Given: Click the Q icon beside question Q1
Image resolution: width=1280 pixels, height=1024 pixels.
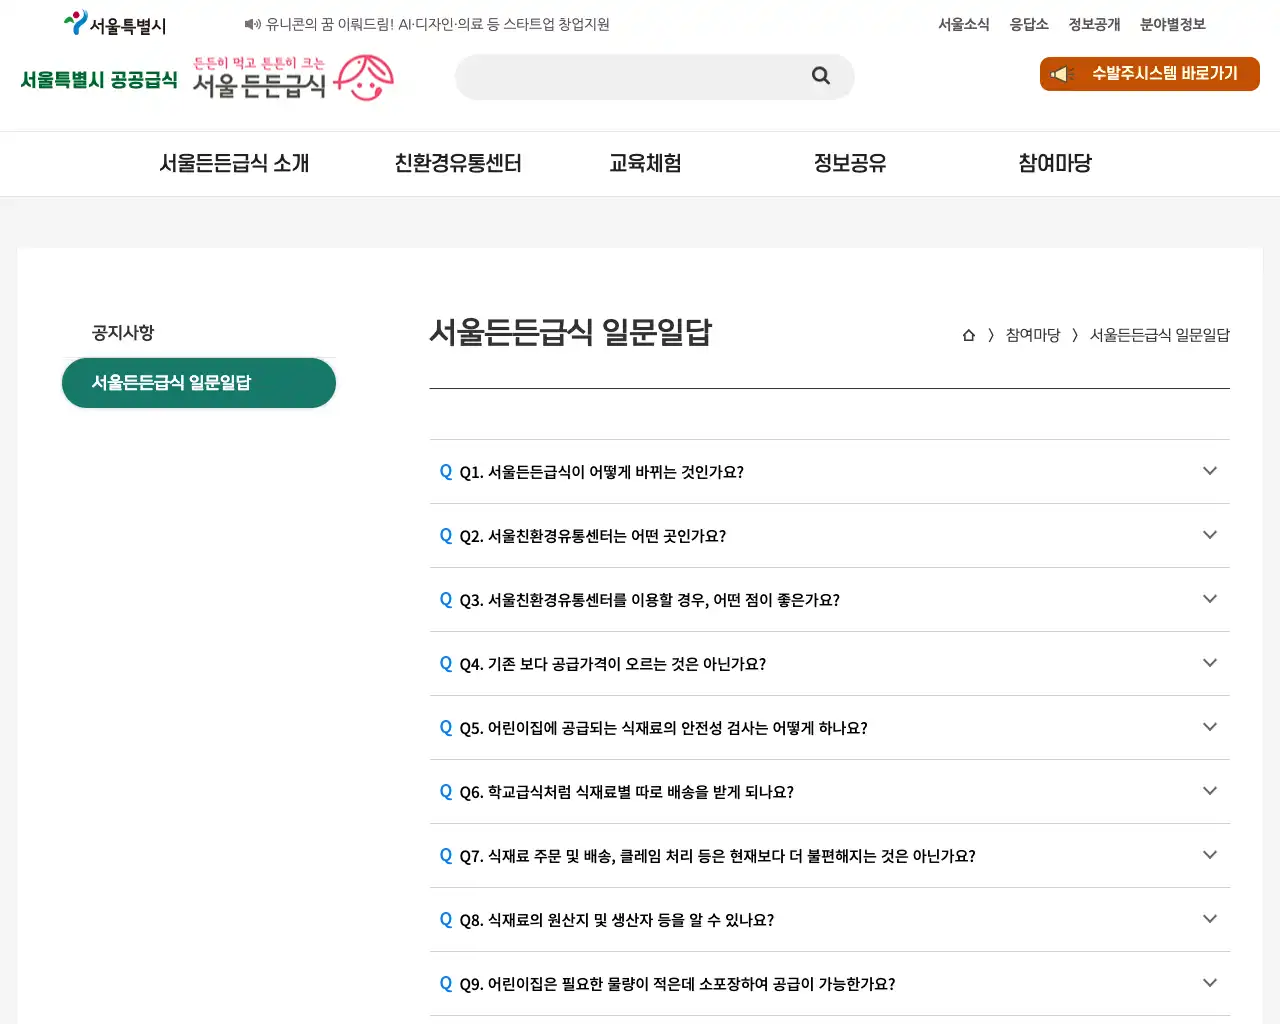Looking at the screenshot, I should click(446, 471).
